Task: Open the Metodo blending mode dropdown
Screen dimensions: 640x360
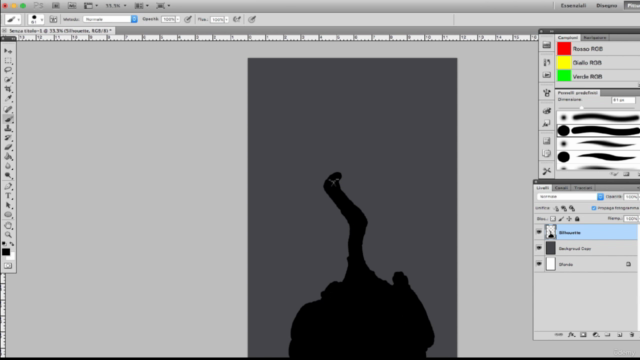Action: [110, 19]
